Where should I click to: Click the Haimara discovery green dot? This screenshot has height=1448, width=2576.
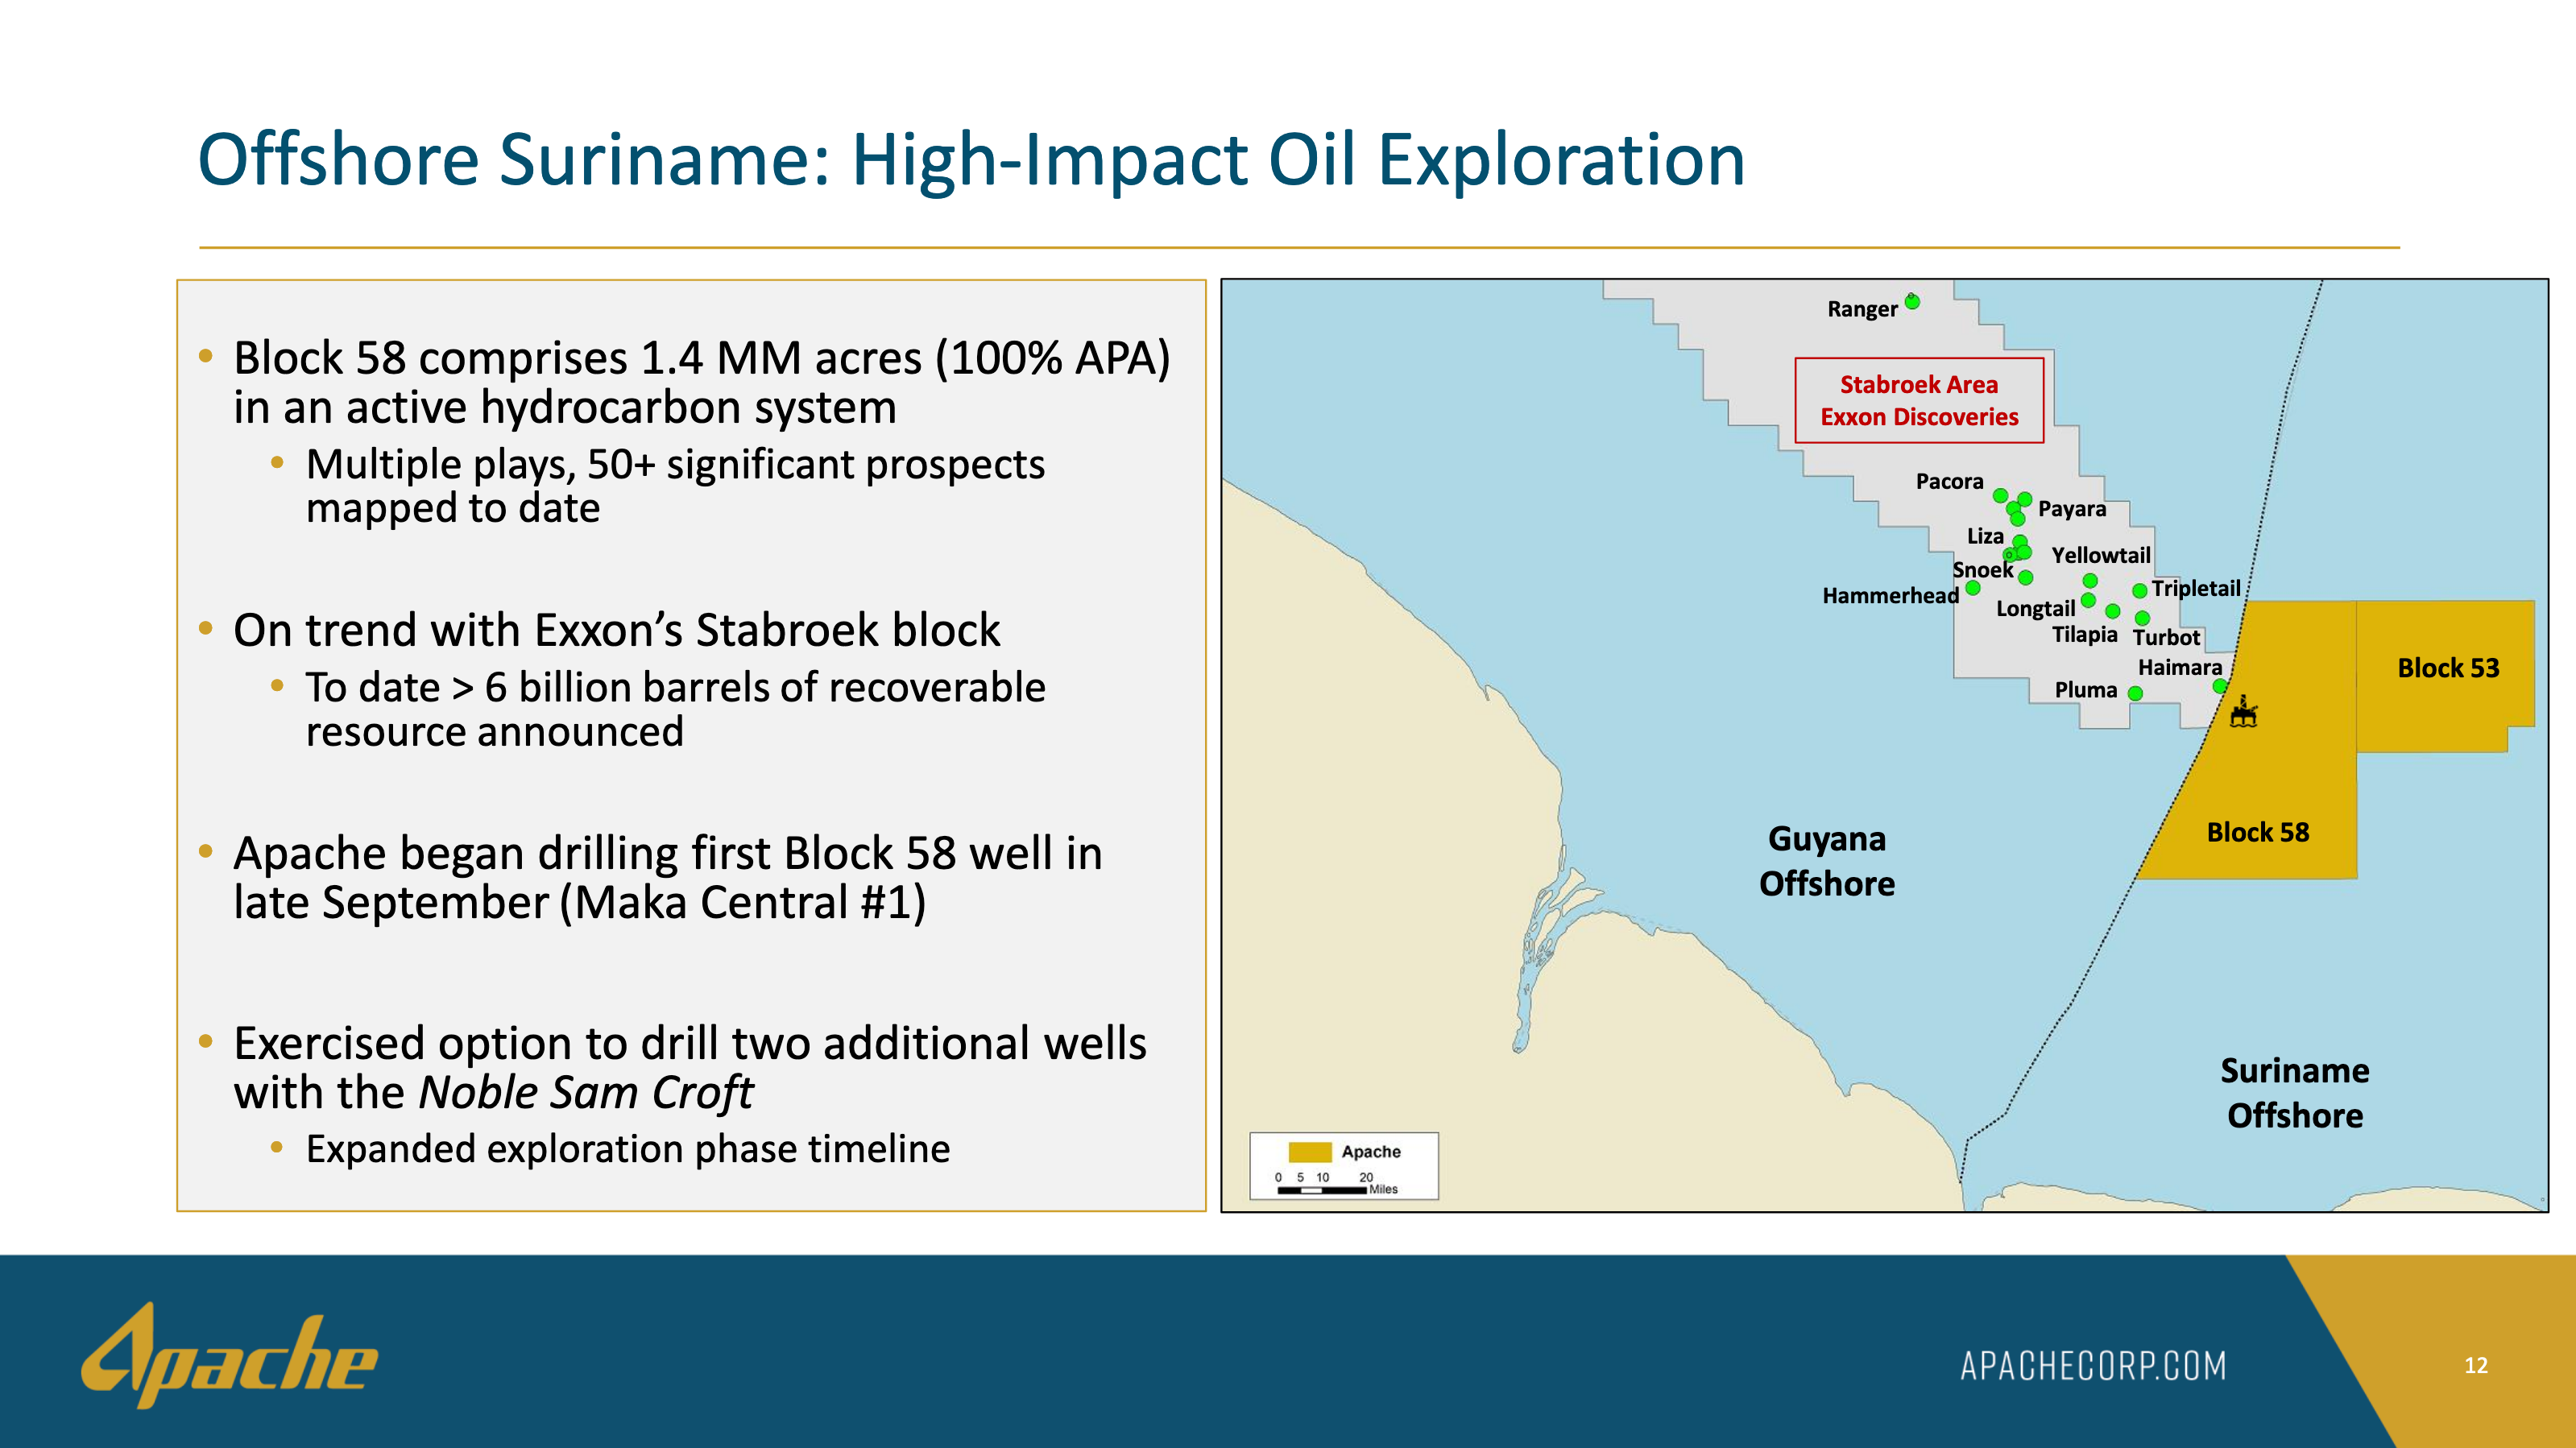click(x=2220, y=686)
